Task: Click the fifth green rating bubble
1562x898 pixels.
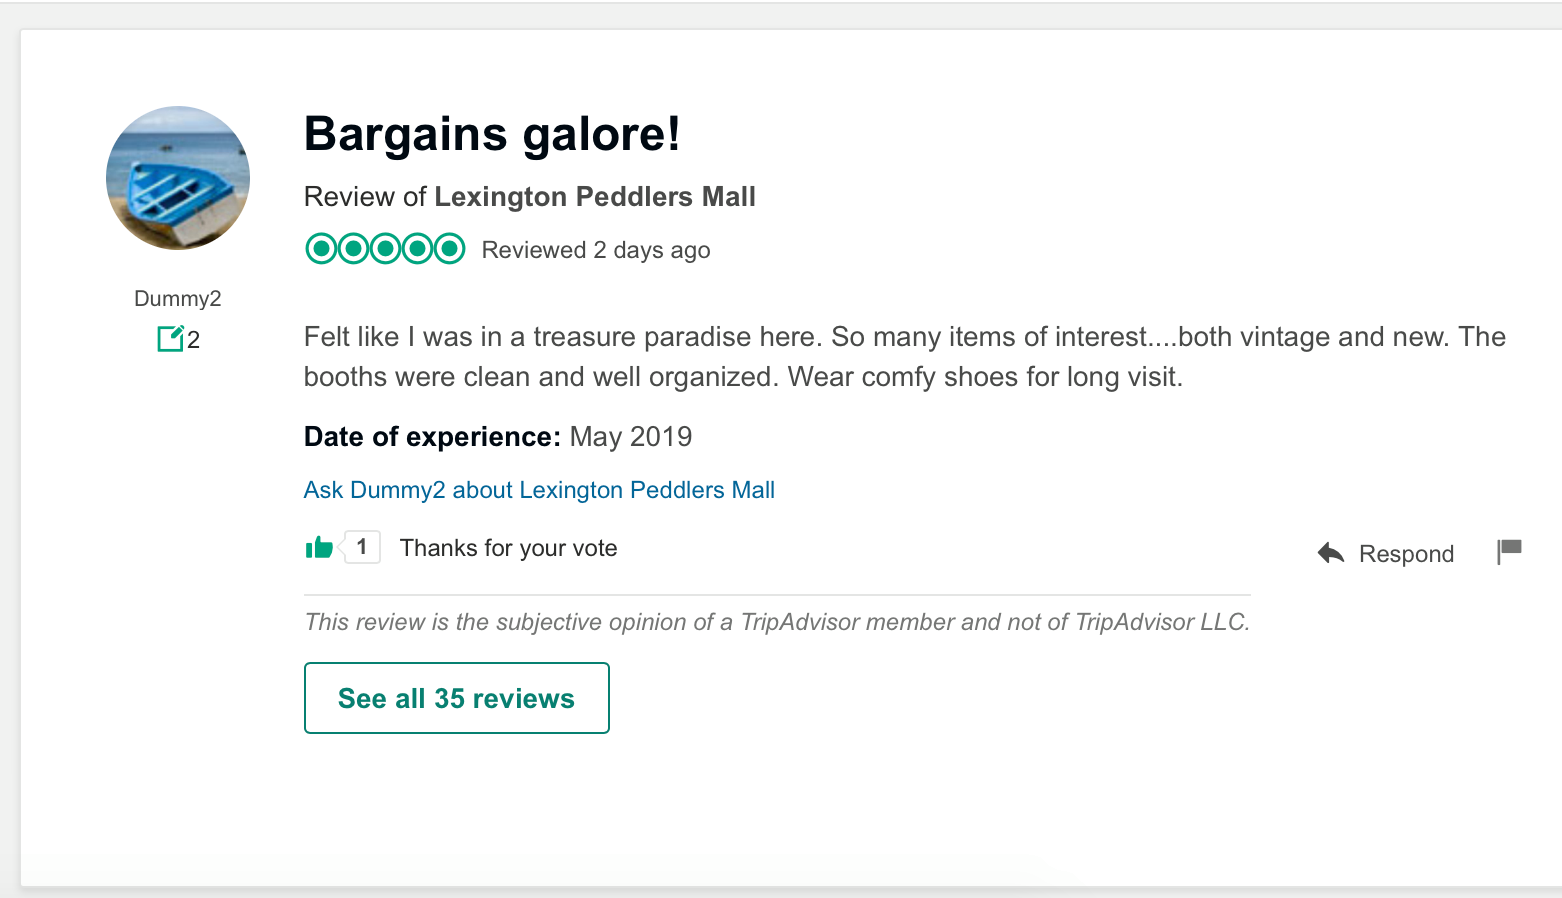Action: [449, 248]
